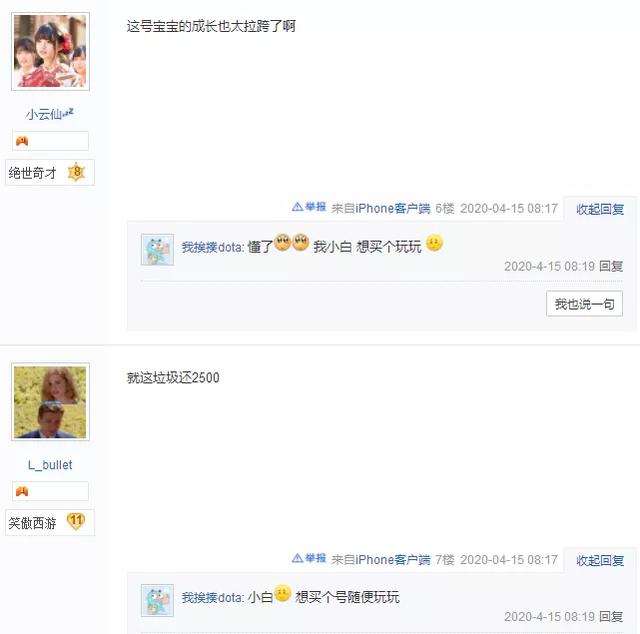Click the 绝世奇才 title label
640x634 pixels.
pos(32,173)
